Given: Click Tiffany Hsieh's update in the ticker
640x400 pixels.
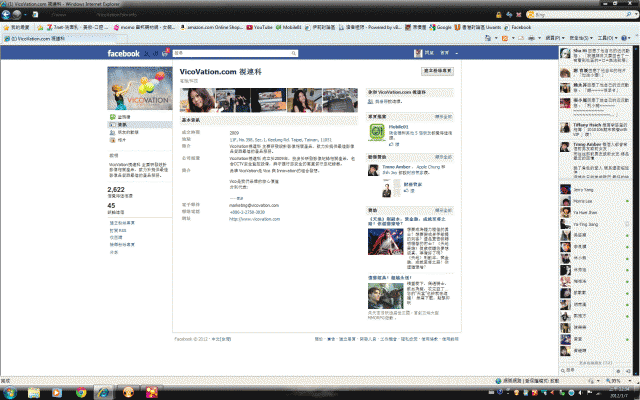Looking at the screenshot, I should (x=595, y=129).
